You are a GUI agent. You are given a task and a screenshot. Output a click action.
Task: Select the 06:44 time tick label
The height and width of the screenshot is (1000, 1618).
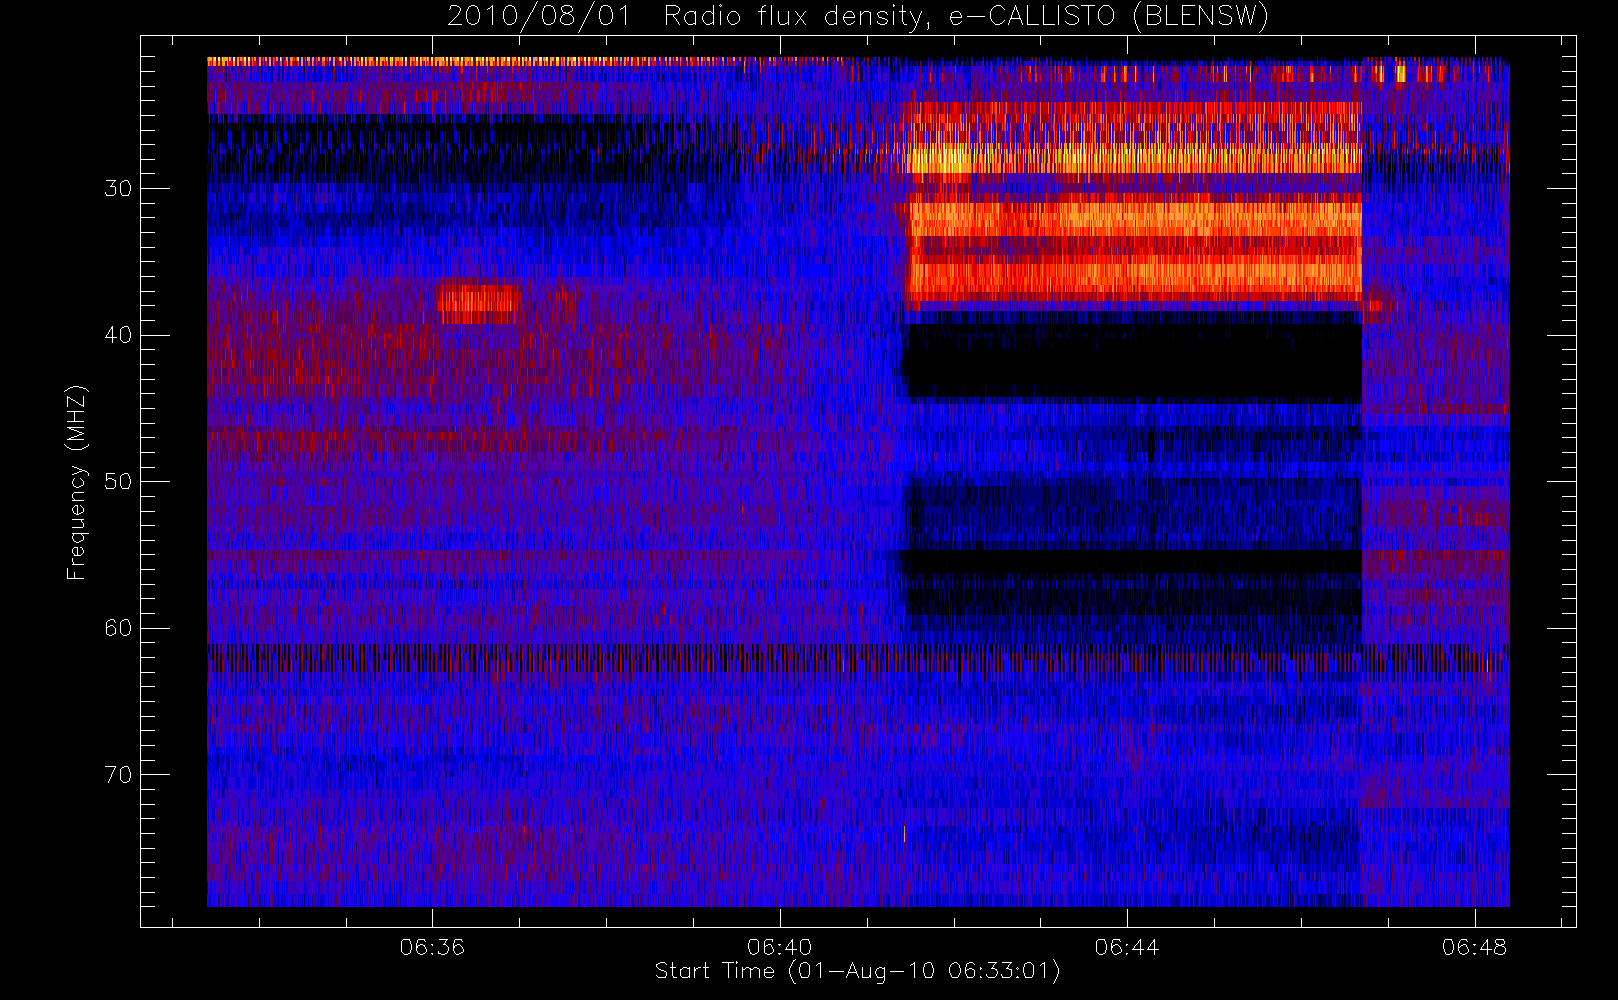pyautogui.click(x=1127, y=946)
